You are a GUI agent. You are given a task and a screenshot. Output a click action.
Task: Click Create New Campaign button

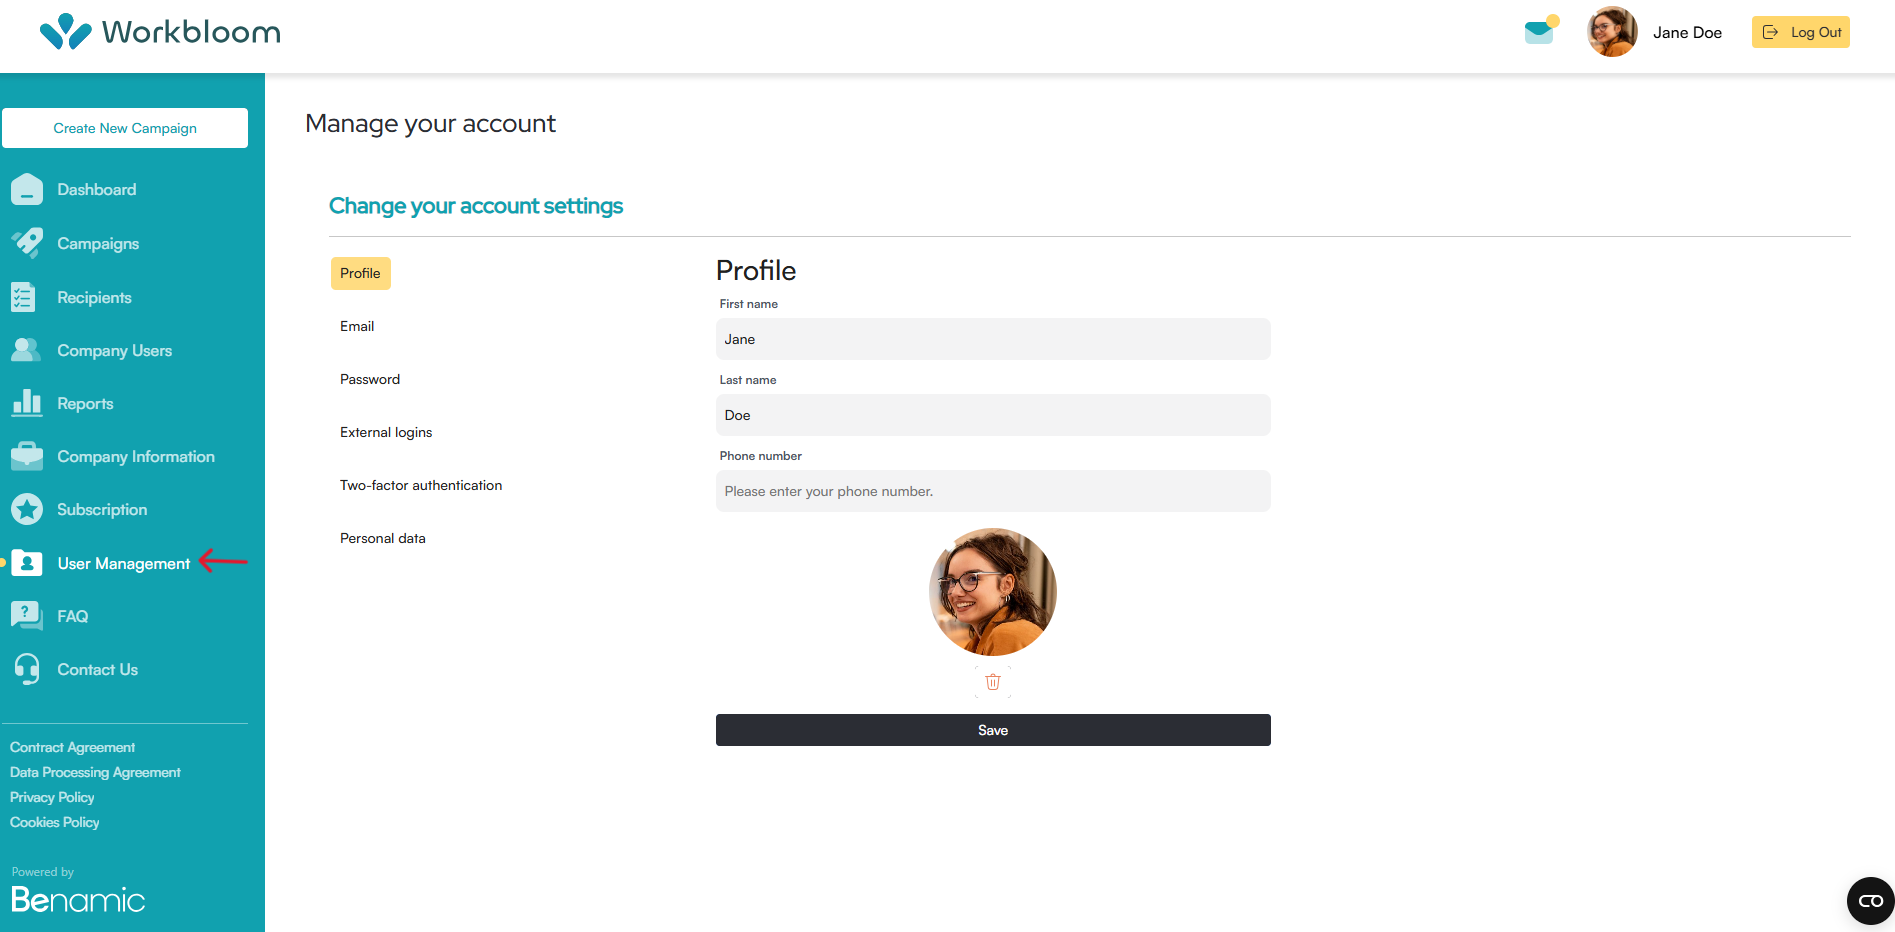[x=125, y=128]
